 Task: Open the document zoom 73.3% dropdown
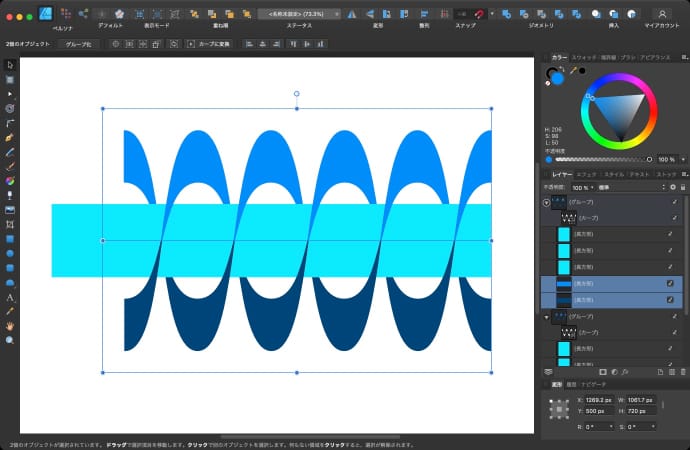click(x=298, y=14)
